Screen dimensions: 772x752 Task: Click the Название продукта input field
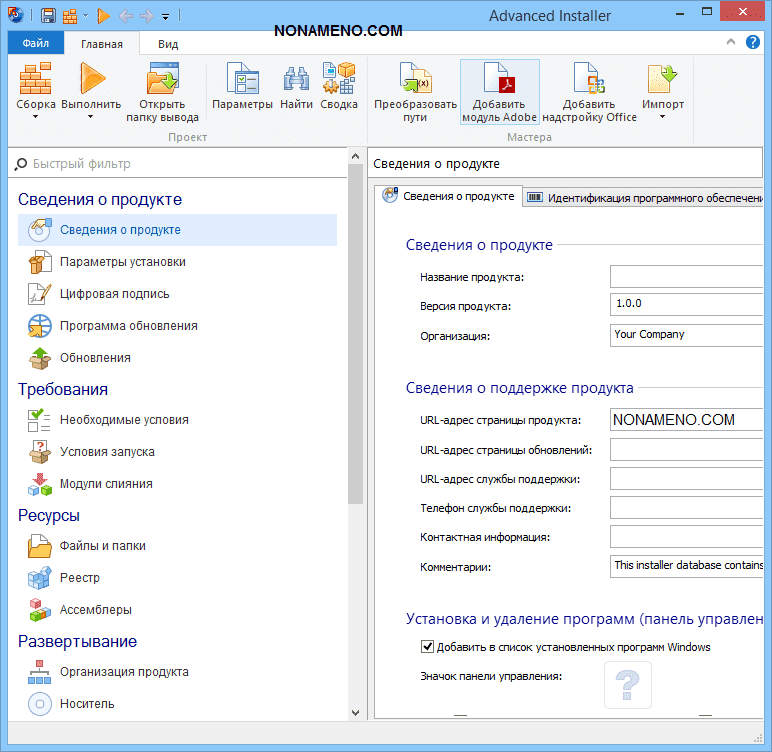coord(686,277)
